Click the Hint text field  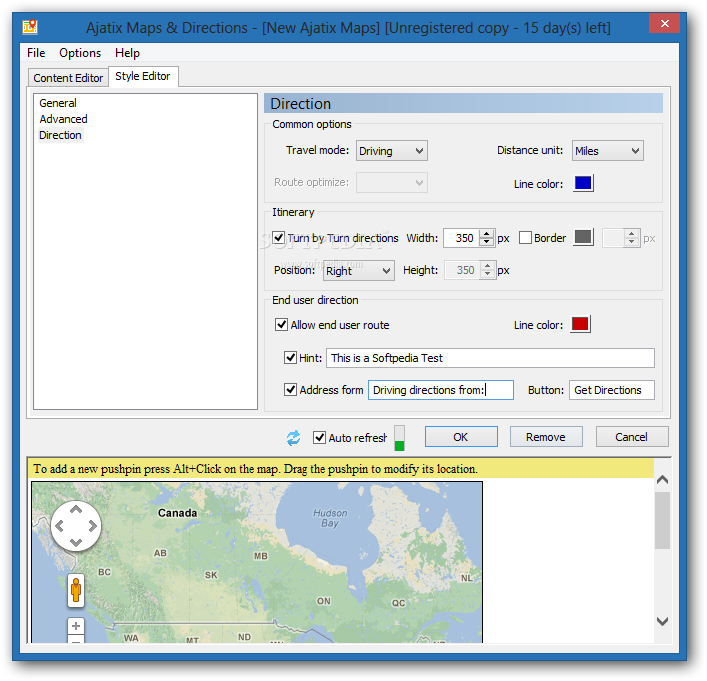[490, 358]
